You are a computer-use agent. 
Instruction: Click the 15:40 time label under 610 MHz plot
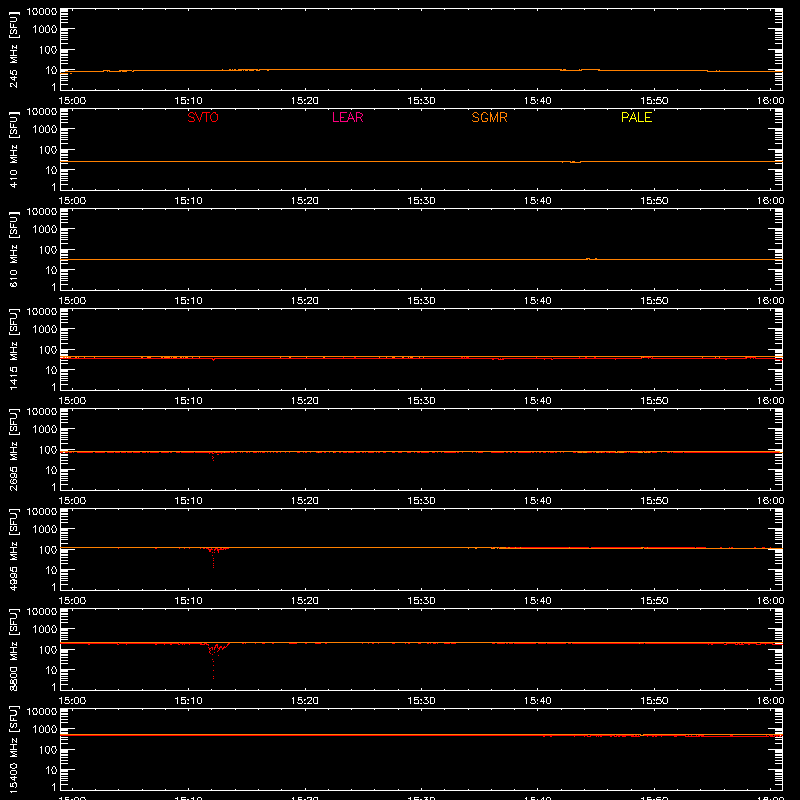[x=538, y=301]
